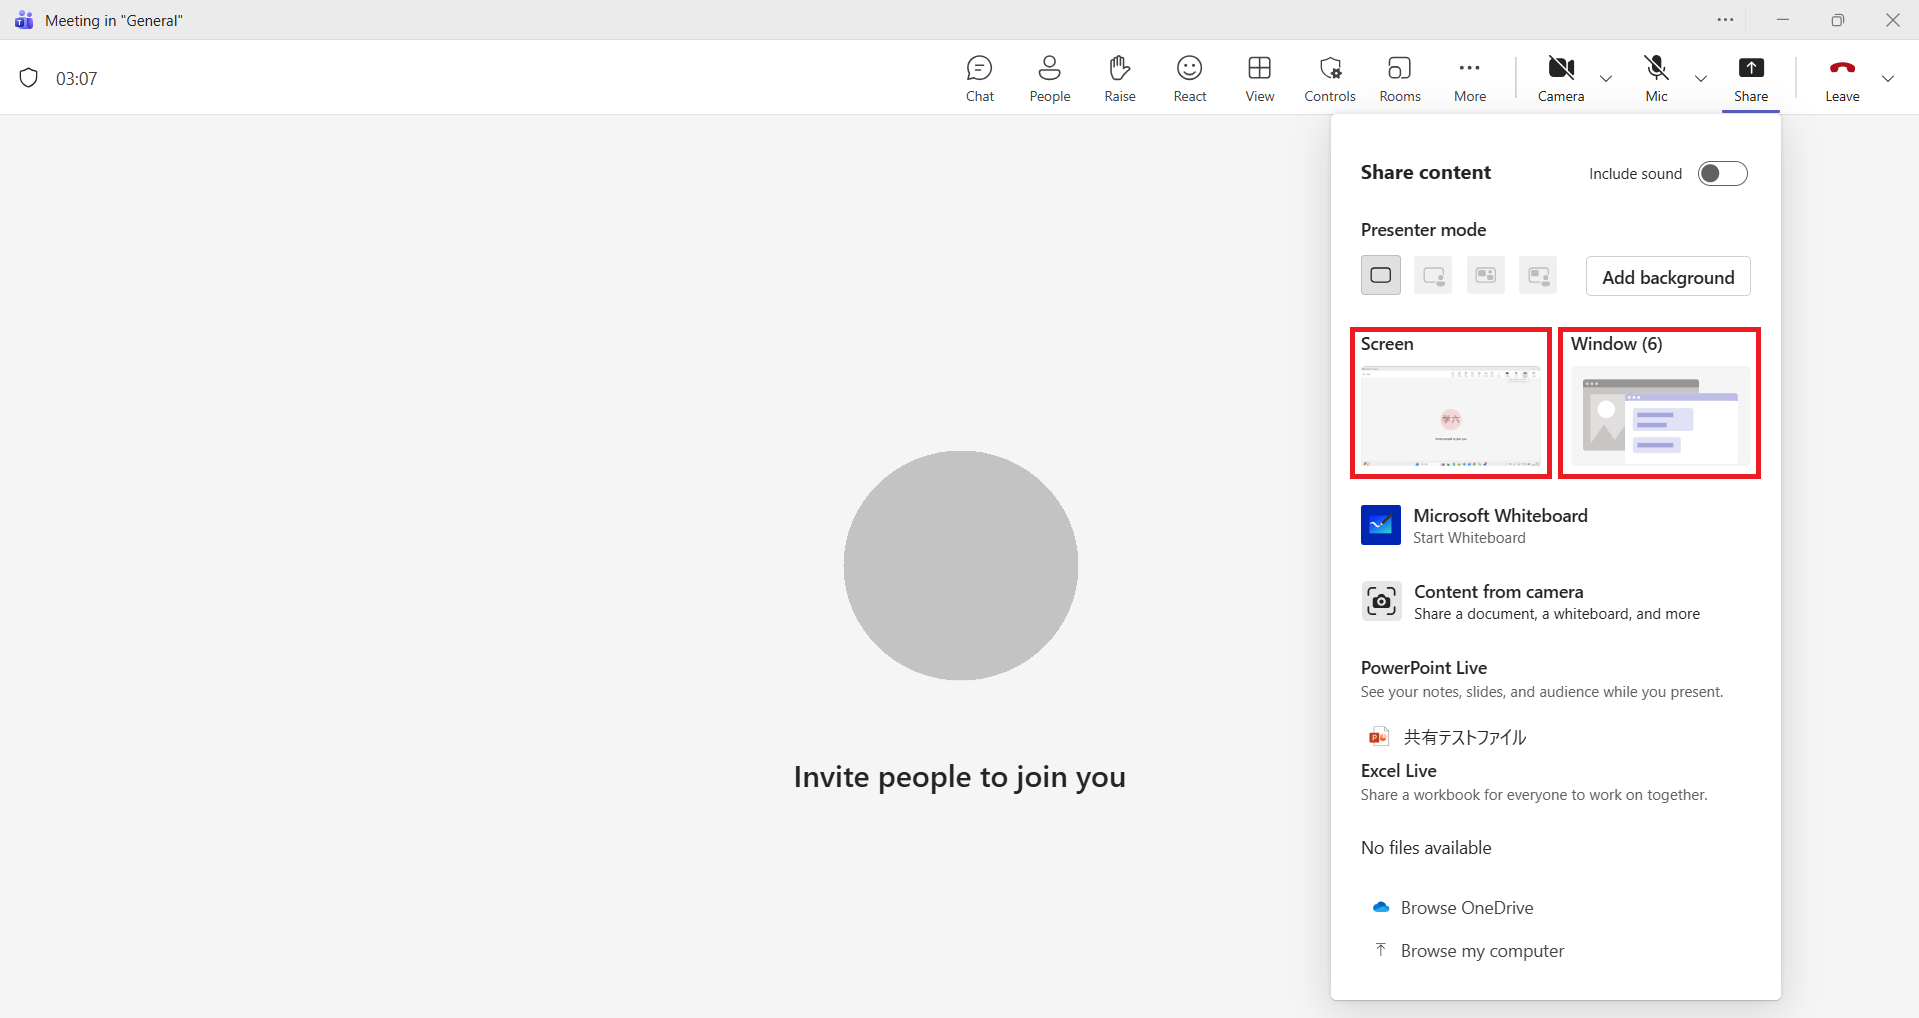This screenshot has height=1018, width=1919.
Task: Open the Chat panel
Action: (979, 78)
